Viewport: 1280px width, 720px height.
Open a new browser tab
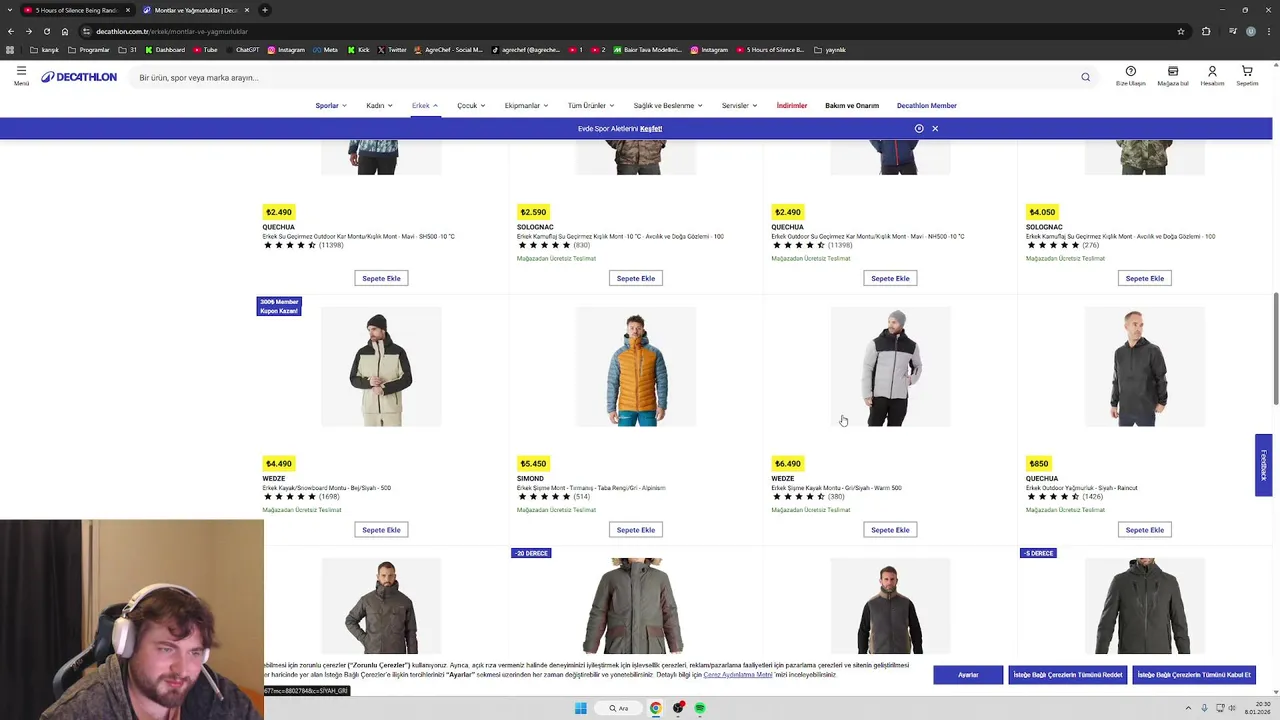(265, 10)
